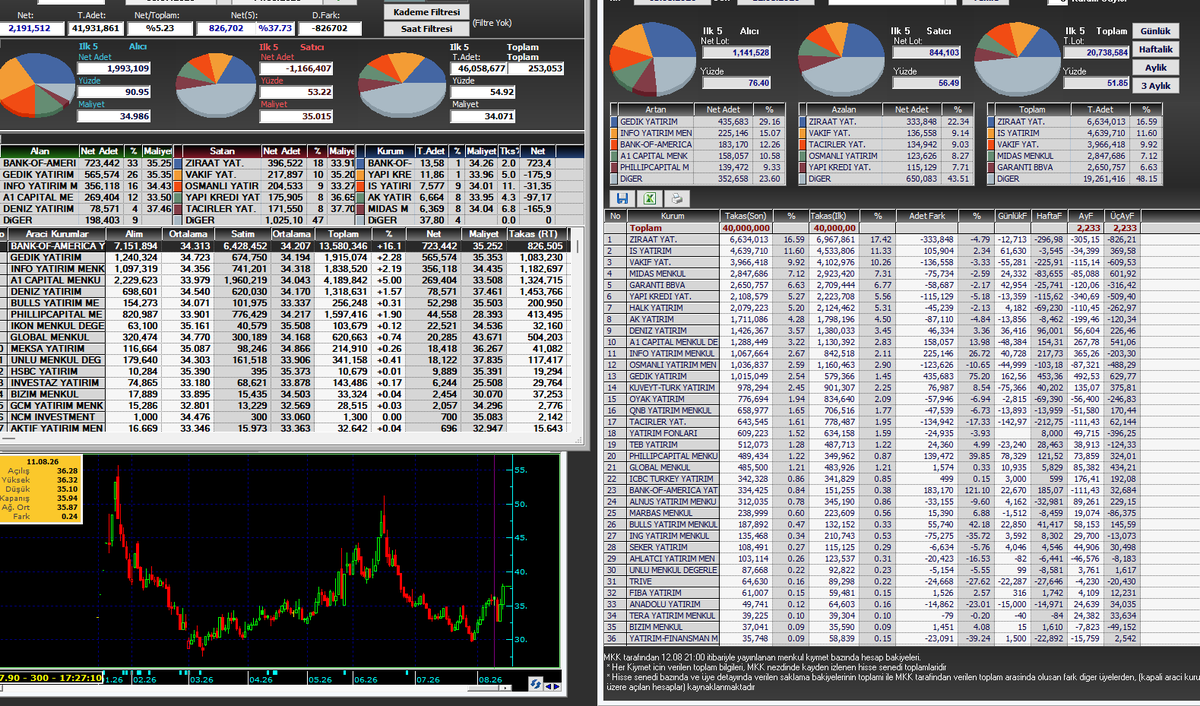This screenshot has height=706, width=1200.
Task: Select the BULLS YATIRIM ME row in left table
Action: 285,302
